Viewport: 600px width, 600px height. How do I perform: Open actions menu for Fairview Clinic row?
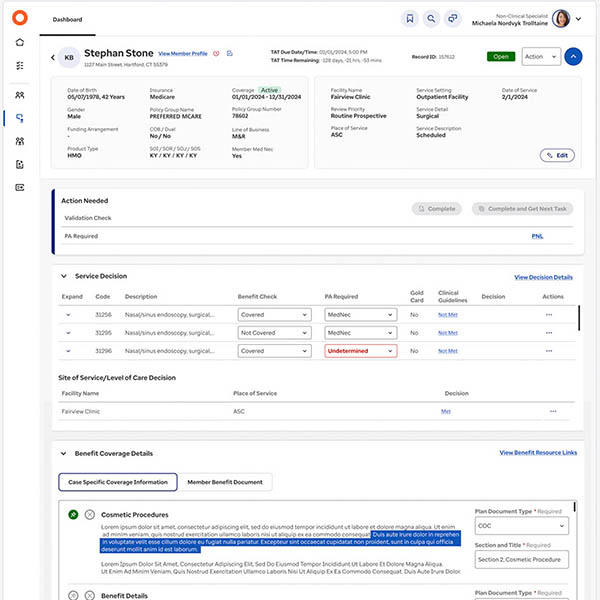pos(552,411)
